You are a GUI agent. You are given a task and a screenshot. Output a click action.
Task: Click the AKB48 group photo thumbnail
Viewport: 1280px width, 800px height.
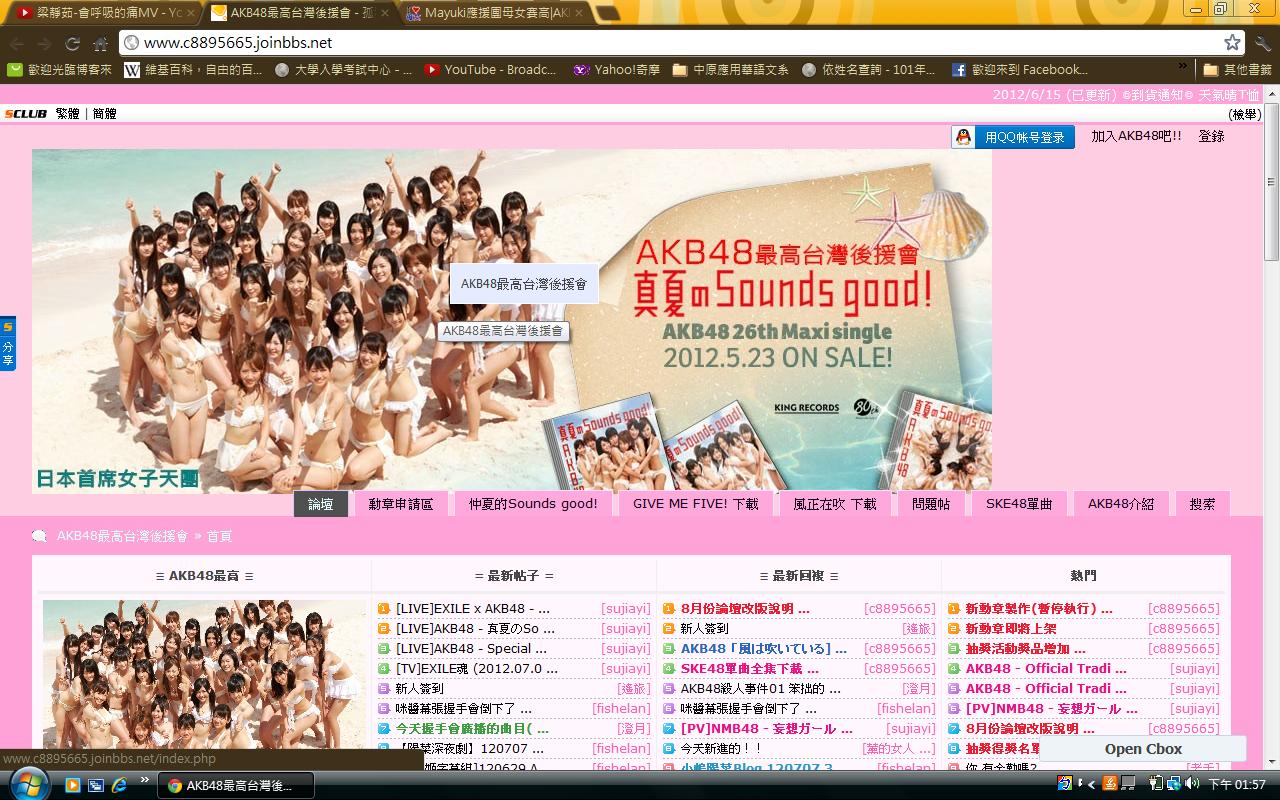(204, 675)
